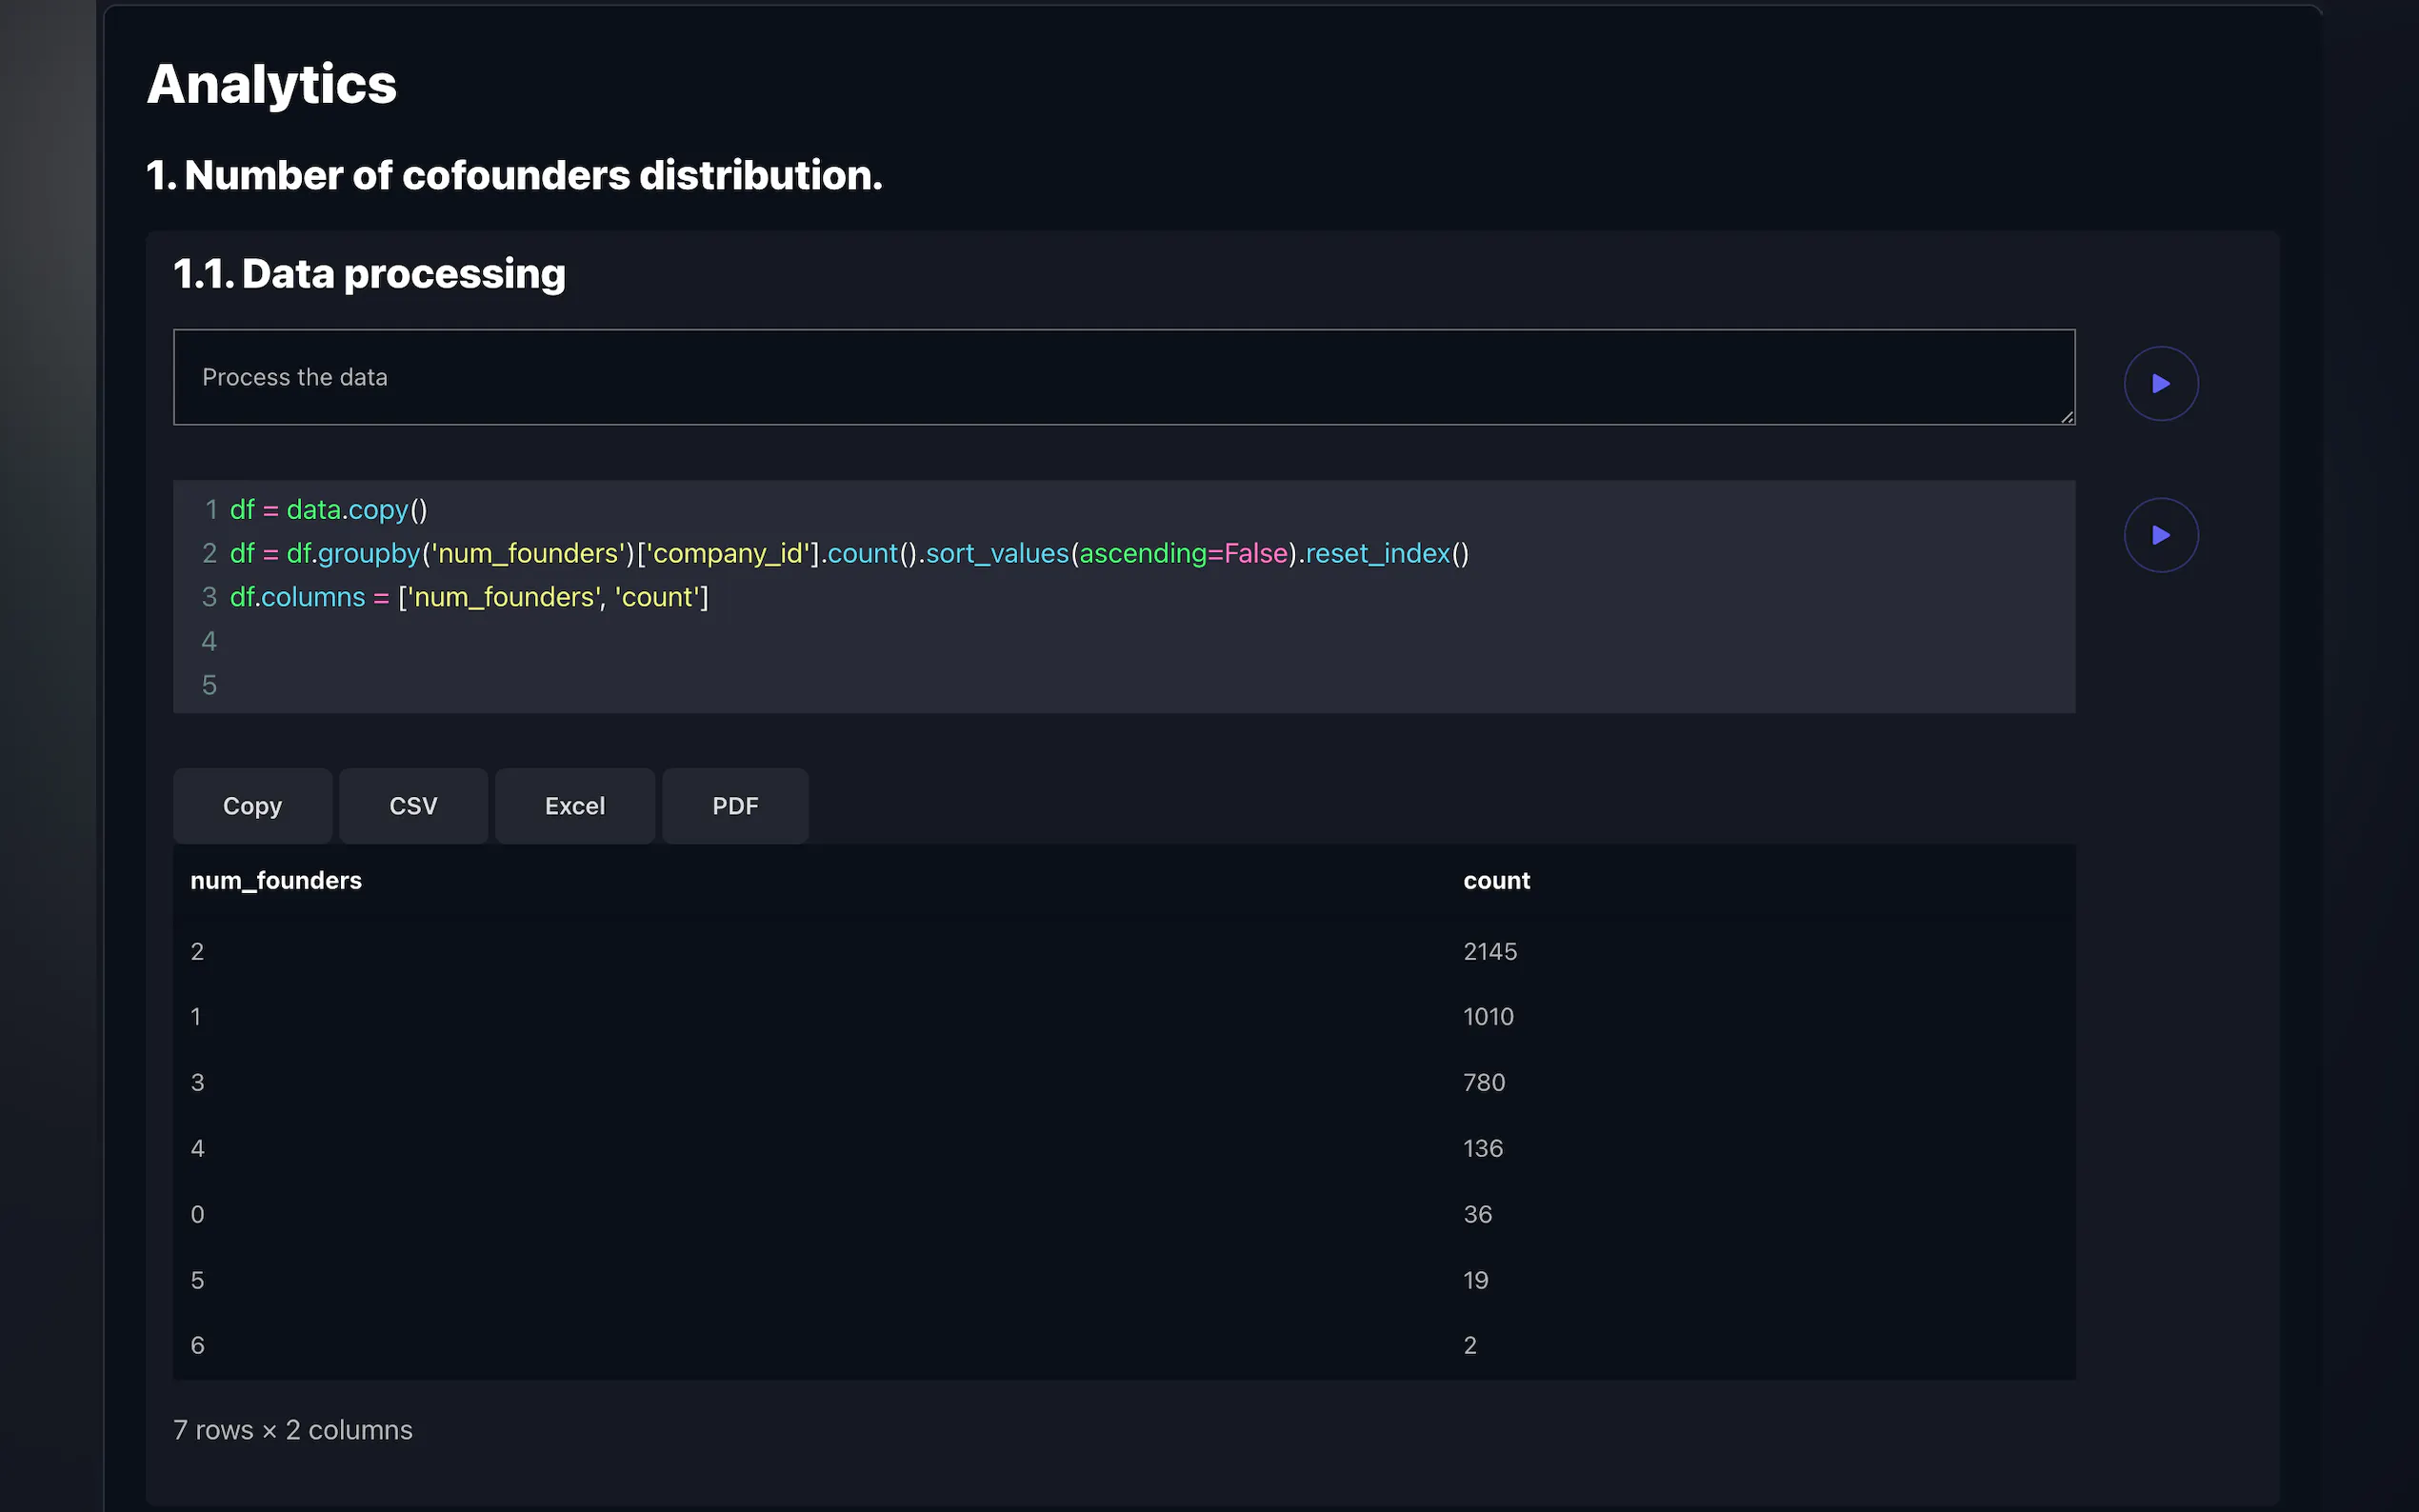Viewport: 2419px width, 1512px height.
Task: Select the num_founders column header
Action: point(276,880)
